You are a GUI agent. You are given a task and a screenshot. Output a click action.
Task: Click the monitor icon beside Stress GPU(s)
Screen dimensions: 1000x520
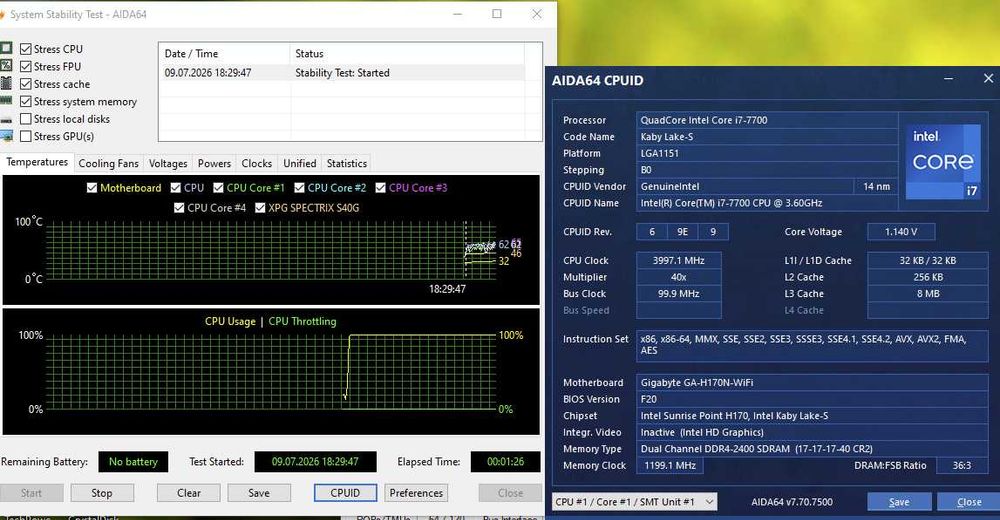6,136
